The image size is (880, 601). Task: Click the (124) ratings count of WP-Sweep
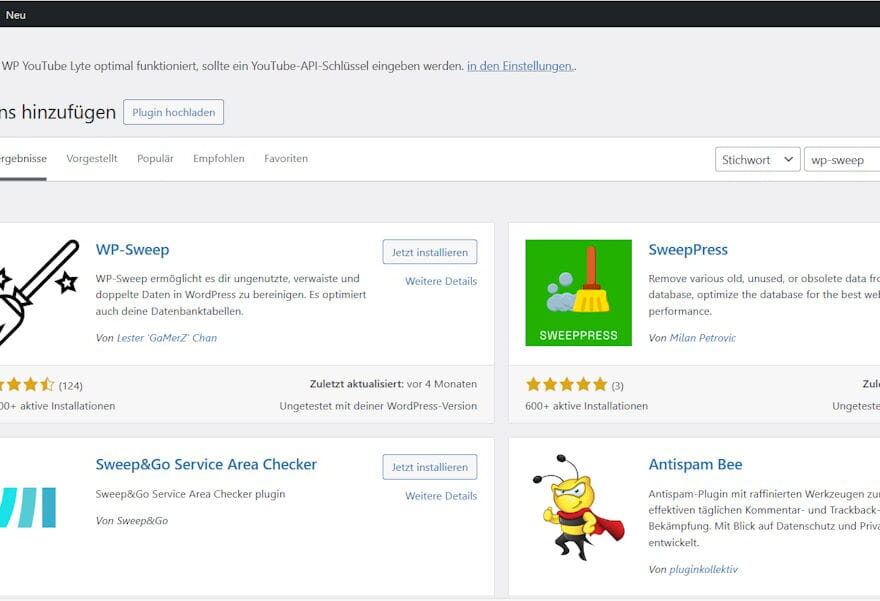(71, 386)
